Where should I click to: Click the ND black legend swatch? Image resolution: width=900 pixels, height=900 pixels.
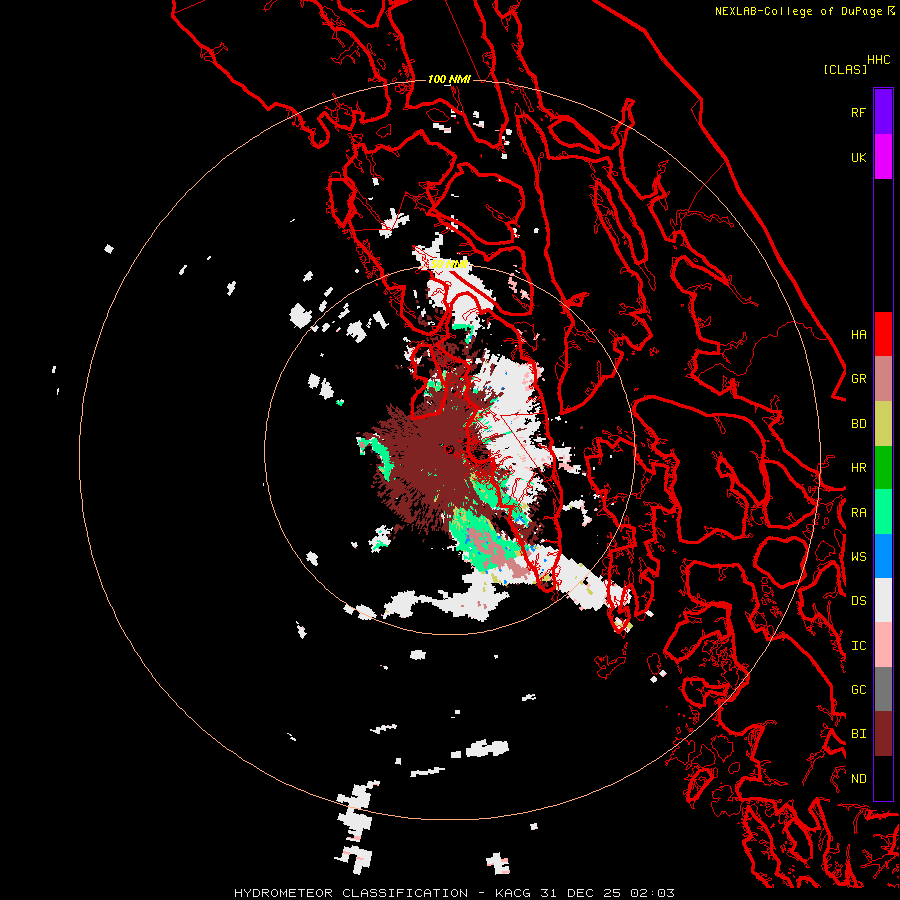coord(883,778)
